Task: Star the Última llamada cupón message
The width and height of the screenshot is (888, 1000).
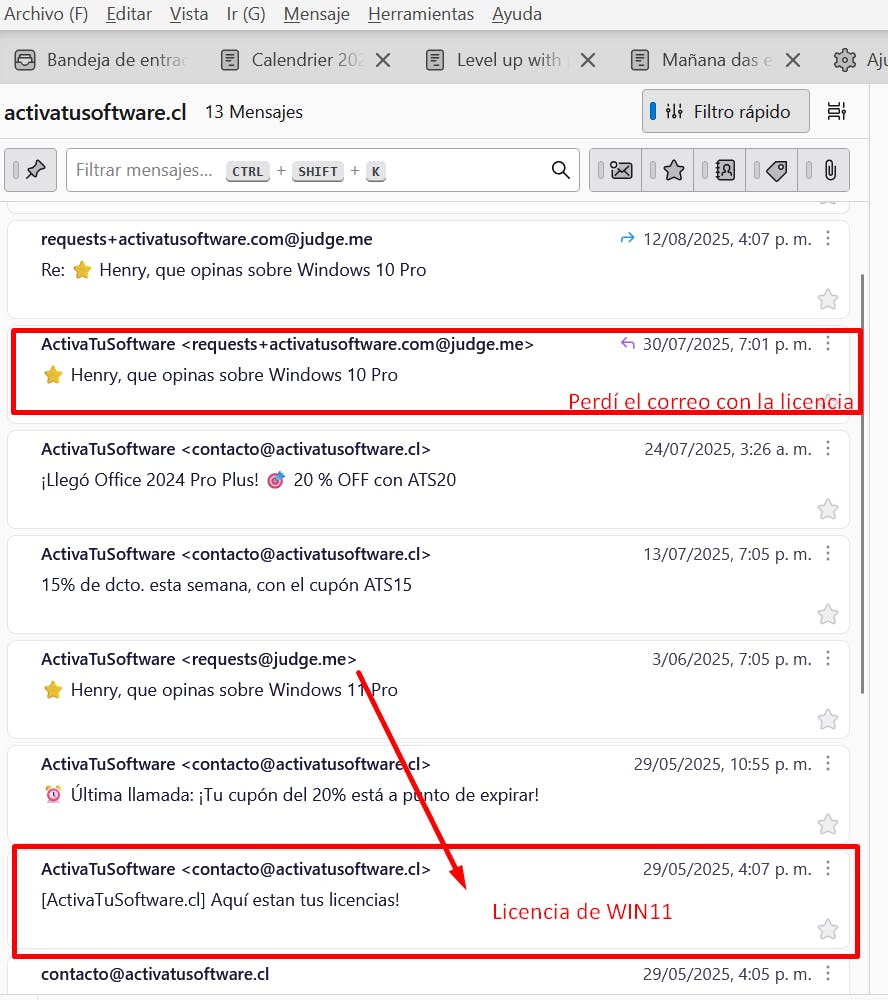Action: (x=828, y=824)
